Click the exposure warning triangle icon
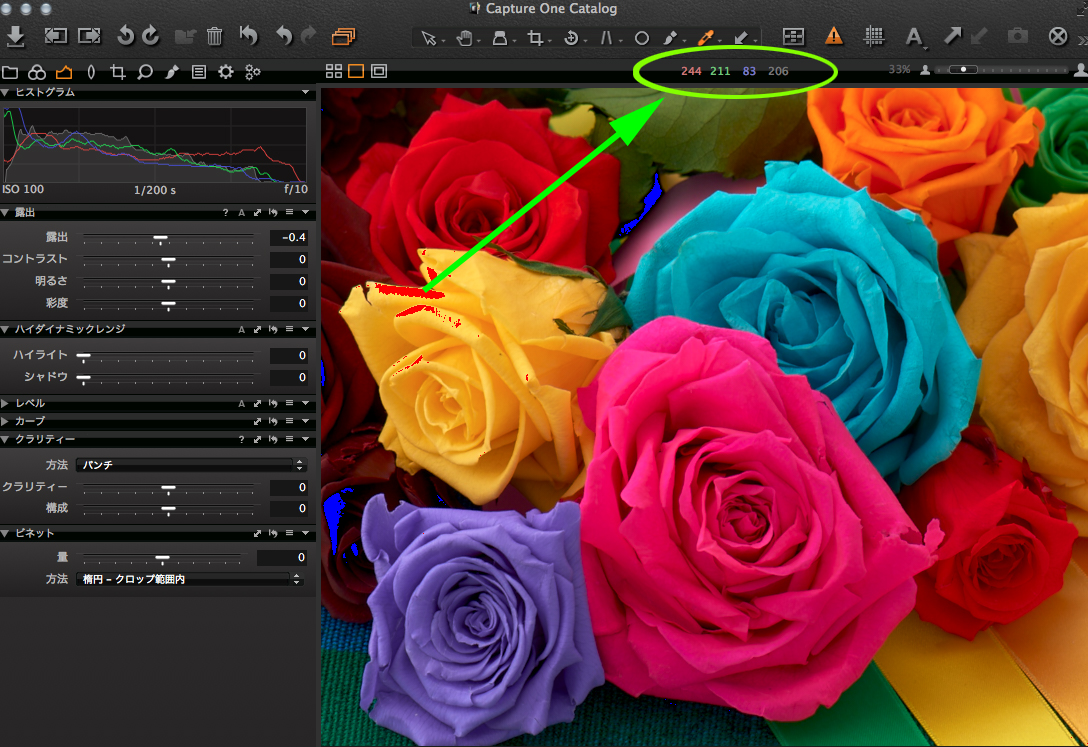 point(833,36)
